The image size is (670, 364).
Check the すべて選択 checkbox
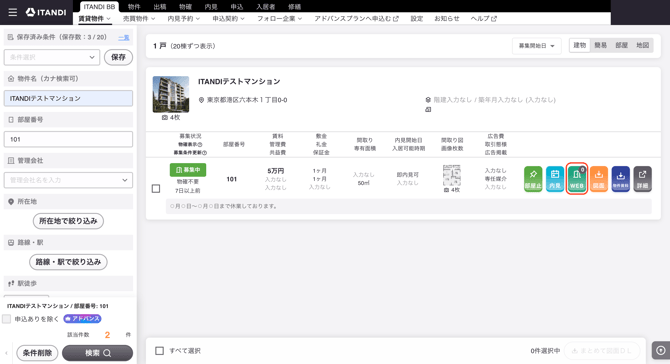pyautogui.click(x=159, y=351)
